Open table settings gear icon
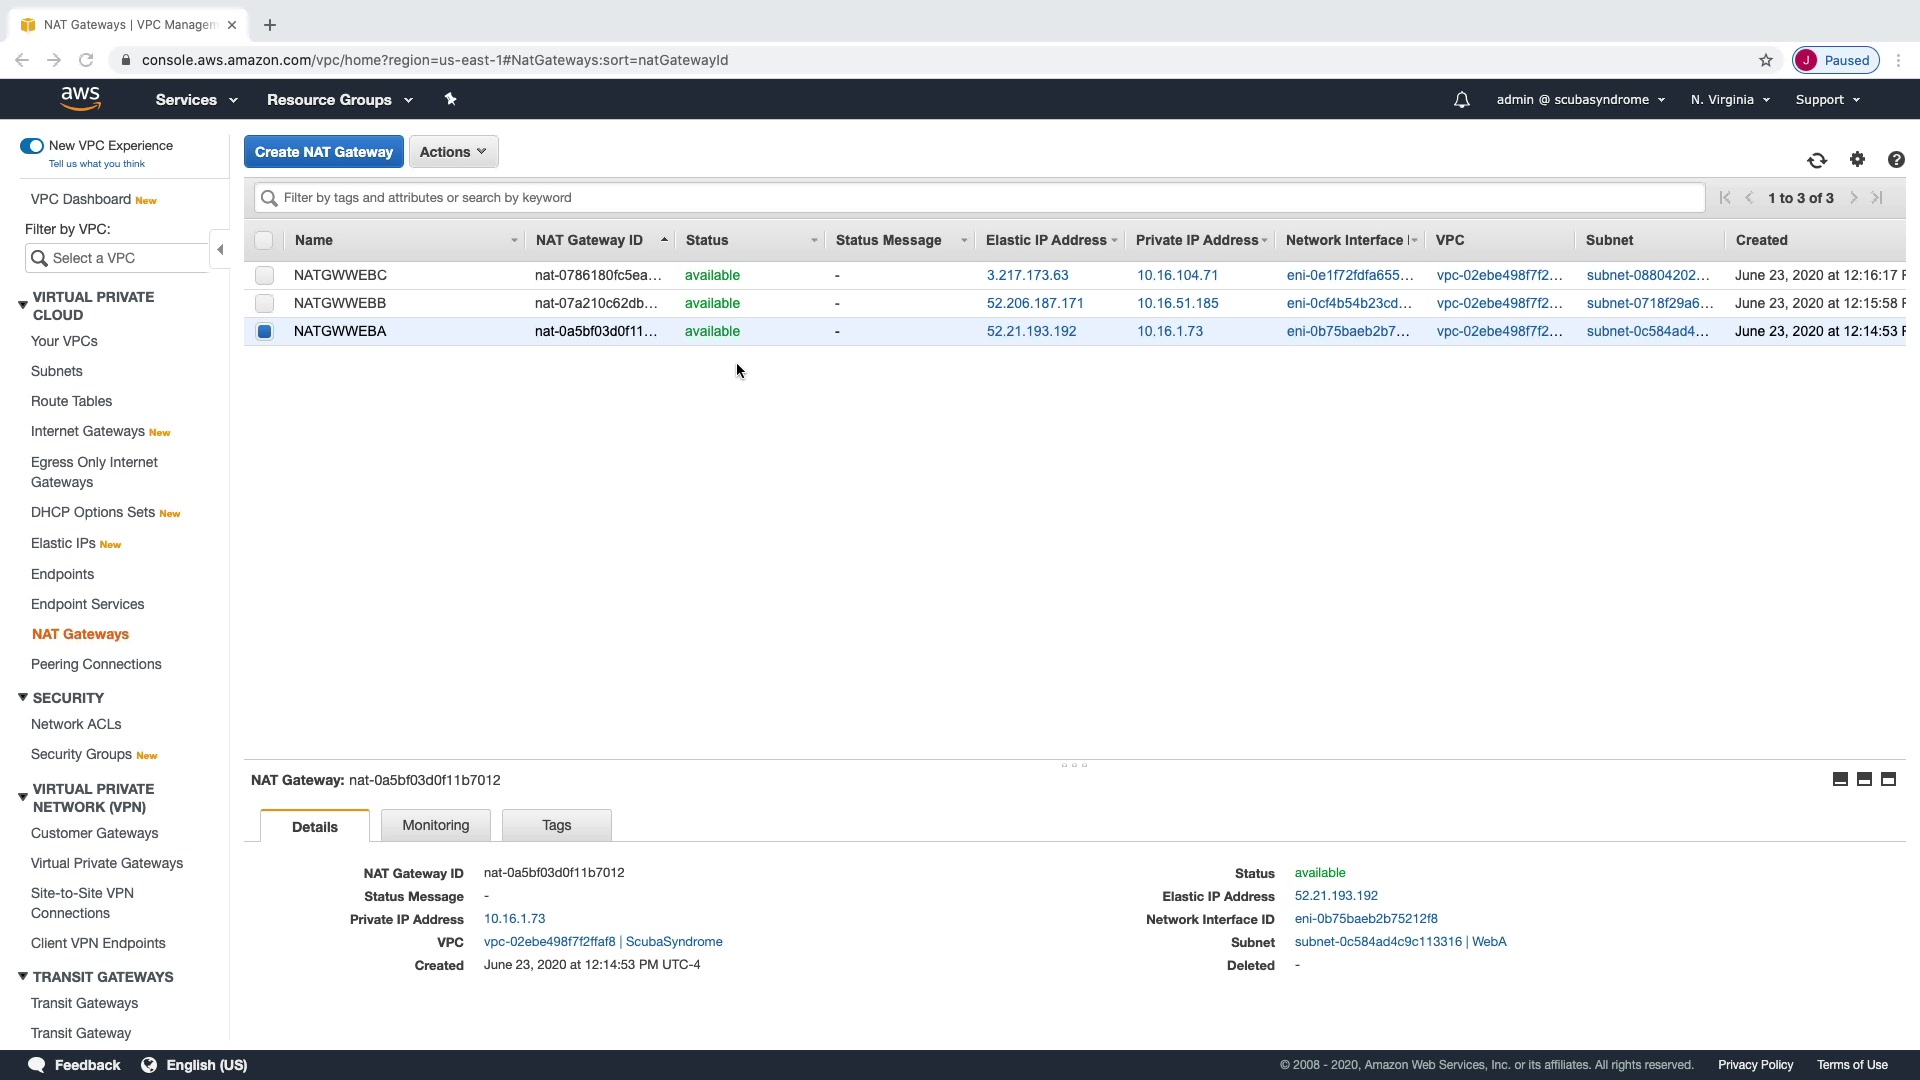 pos(1857,159)
